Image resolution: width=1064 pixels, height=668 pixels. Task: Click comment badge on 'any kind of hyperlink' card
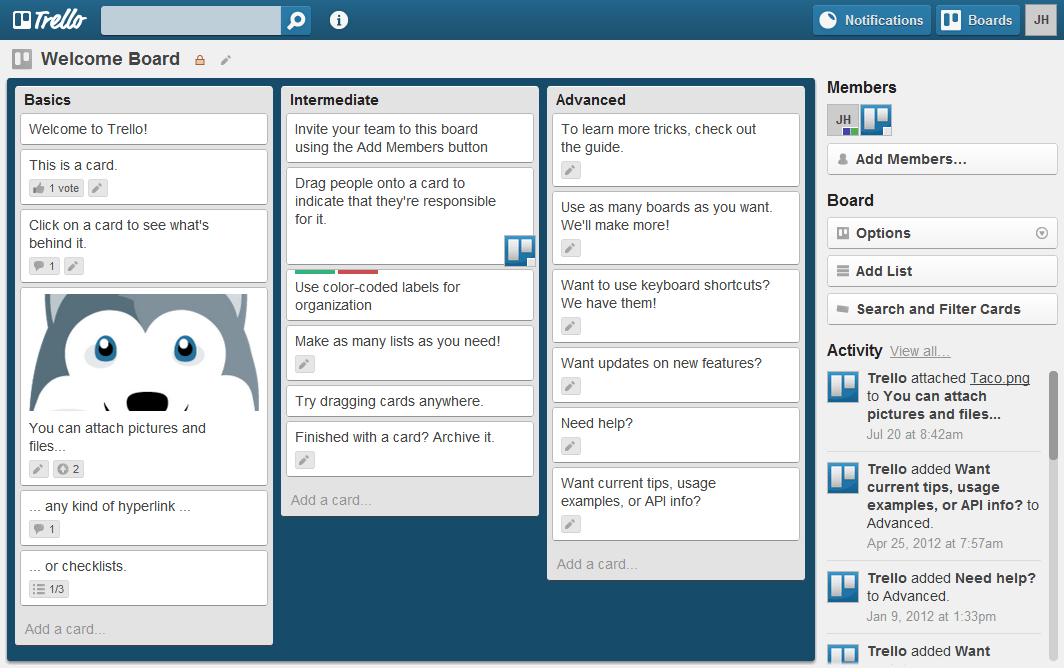44,529
